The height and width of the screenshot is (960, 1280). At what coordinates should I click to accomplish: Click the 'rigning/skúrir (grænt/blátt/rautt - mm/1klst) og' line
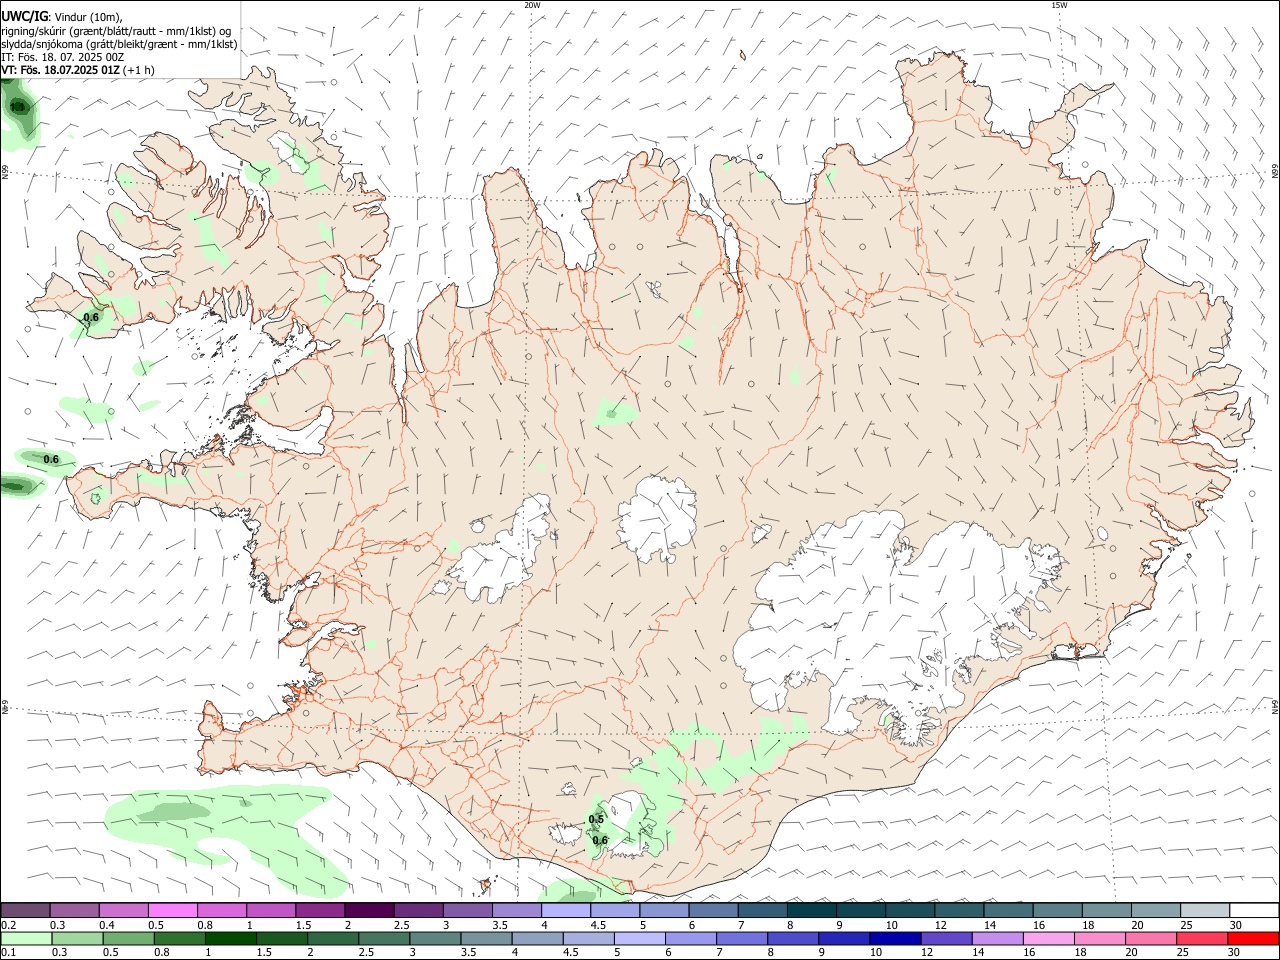116,31
